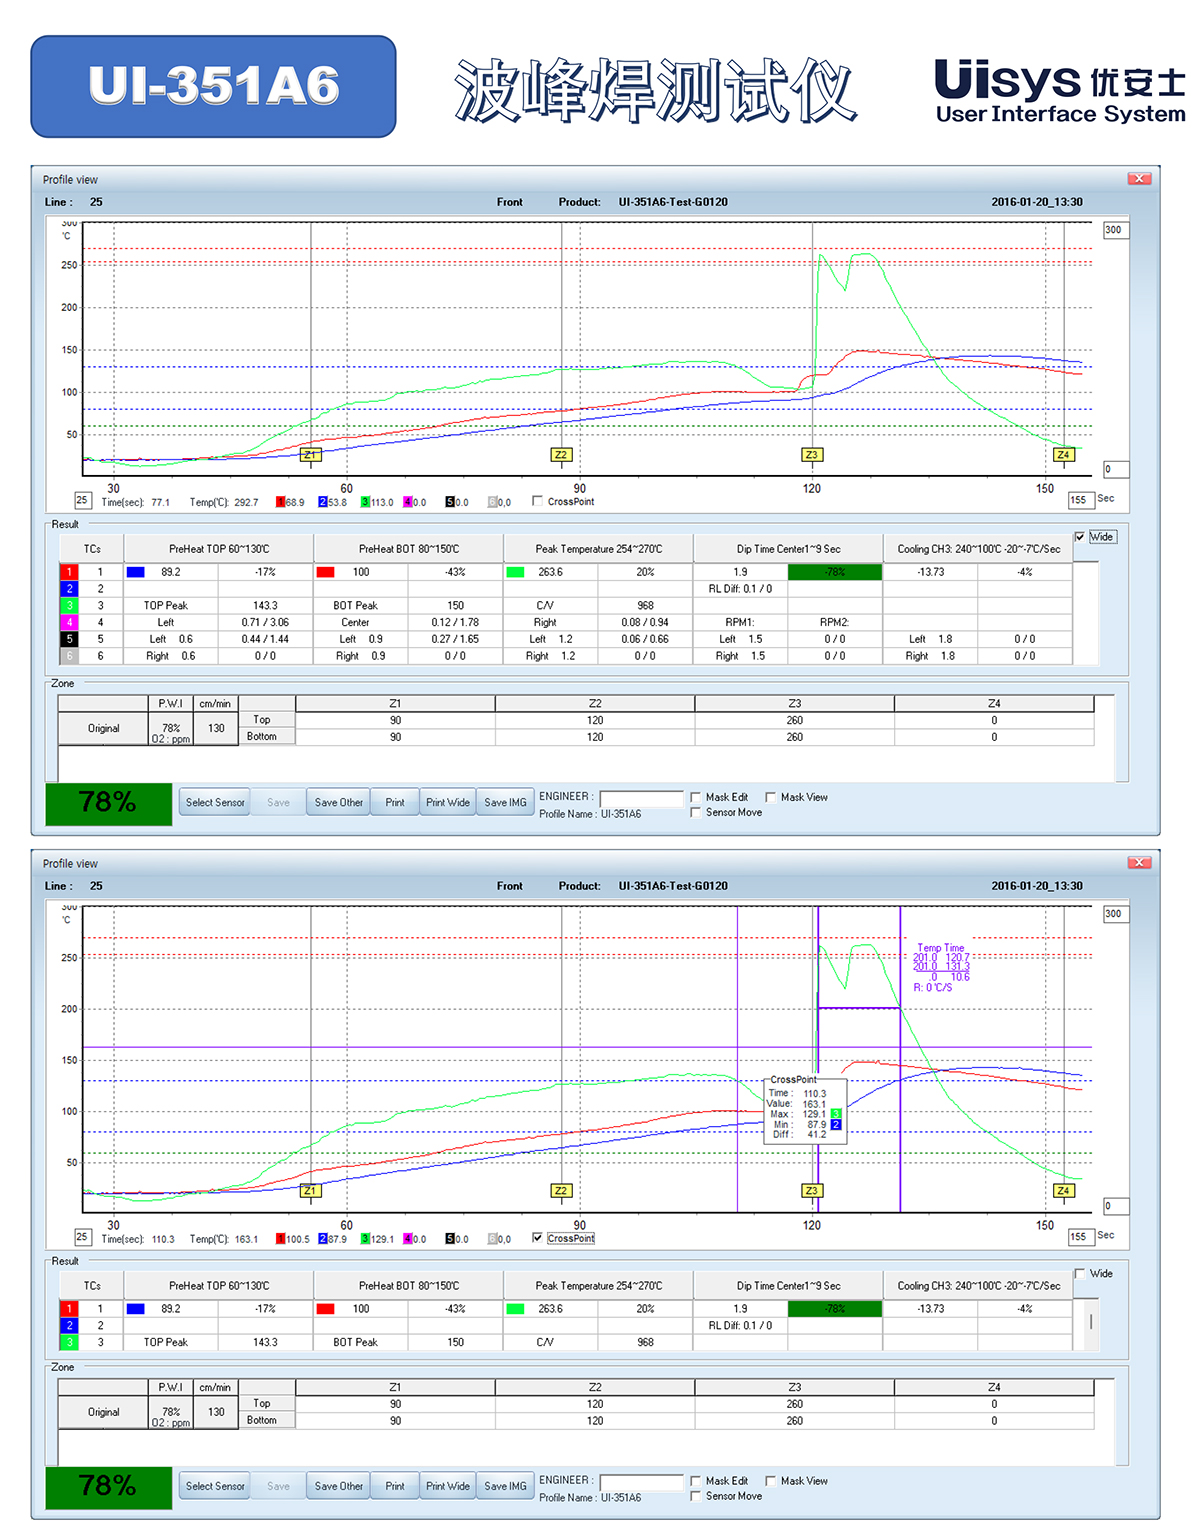1200x1535 pixels.
Task: Click Save IMG in the lower Profile view
Action: (505, 1486)
